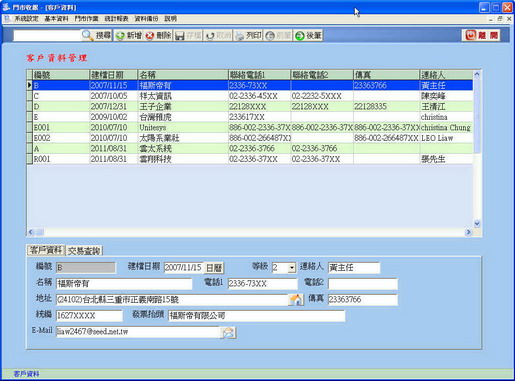
Task: Click the grid's horizontal scroll right arrow
Action: (468, 232)
